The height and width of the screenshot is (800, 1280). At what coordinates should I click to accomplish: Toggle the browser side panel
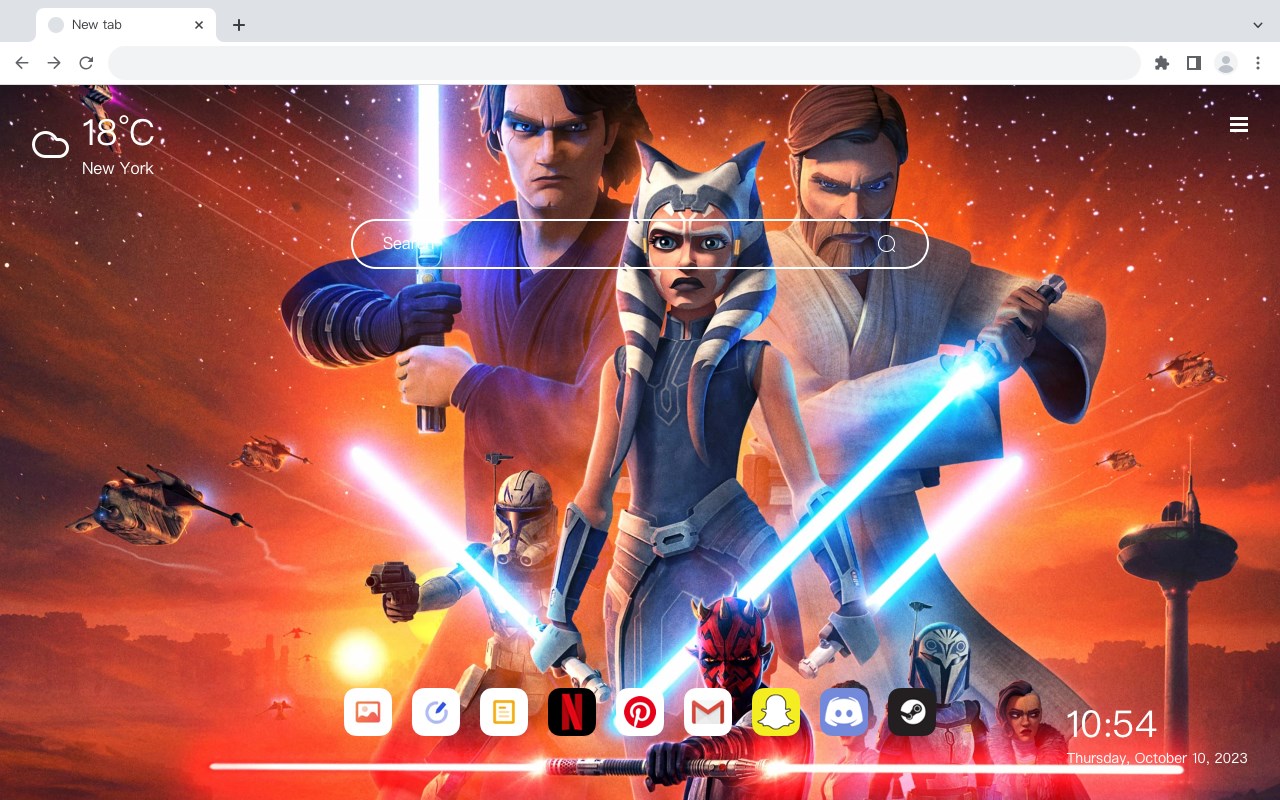pos(1193,63)
